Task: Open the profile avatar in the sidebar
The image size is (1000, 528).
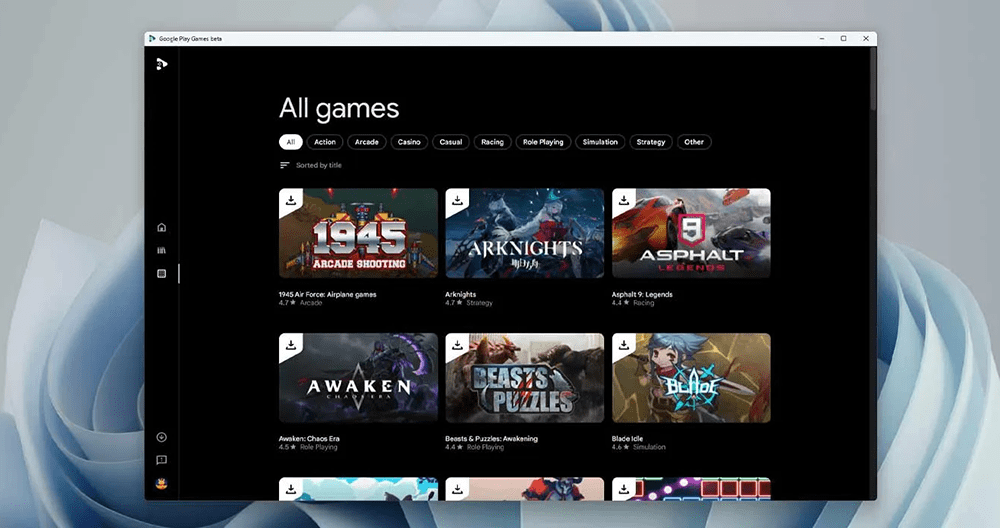Action: tap(161, 483)
